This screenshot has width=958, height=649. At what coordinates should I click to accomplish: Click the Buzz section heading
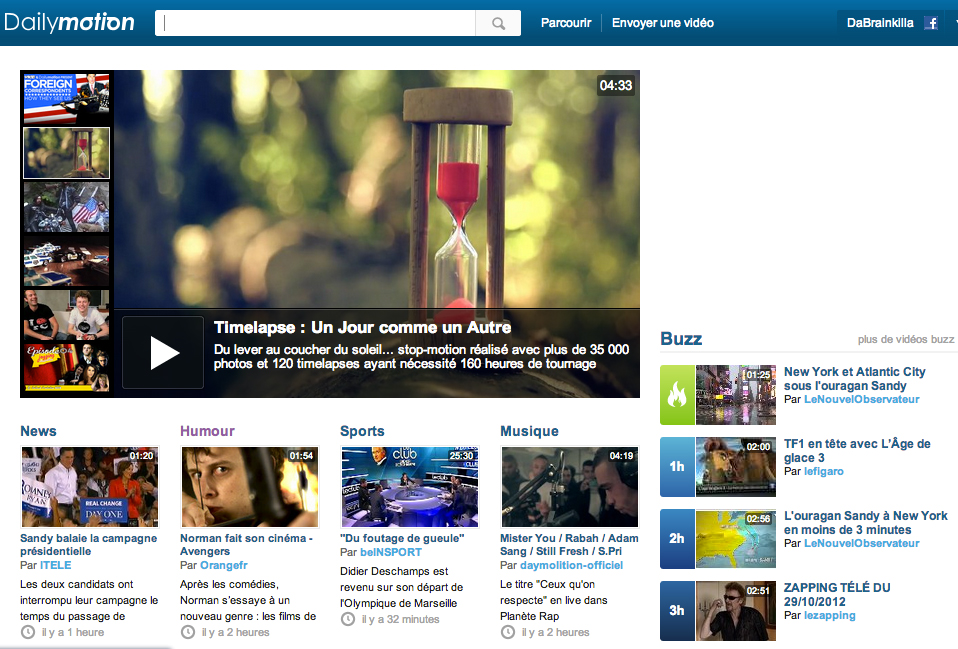click(x=681, y=339)
